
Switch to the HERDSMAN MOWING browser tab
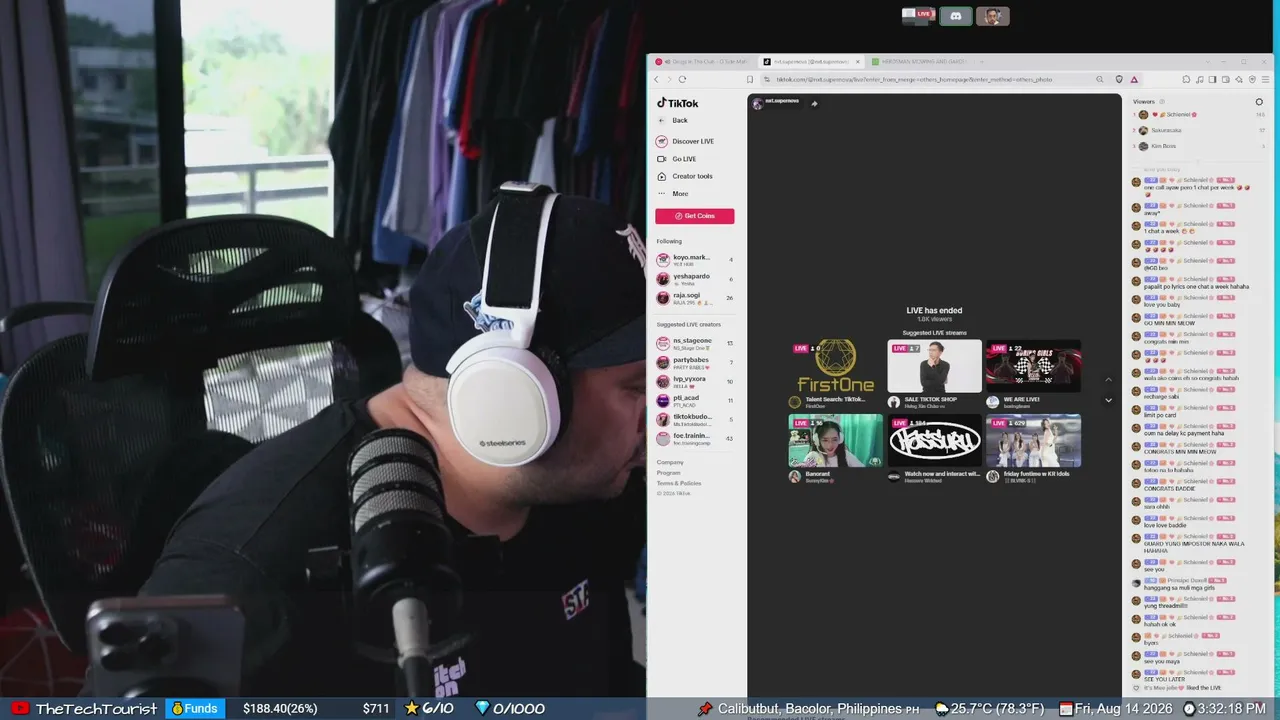(x=920, y=62)
